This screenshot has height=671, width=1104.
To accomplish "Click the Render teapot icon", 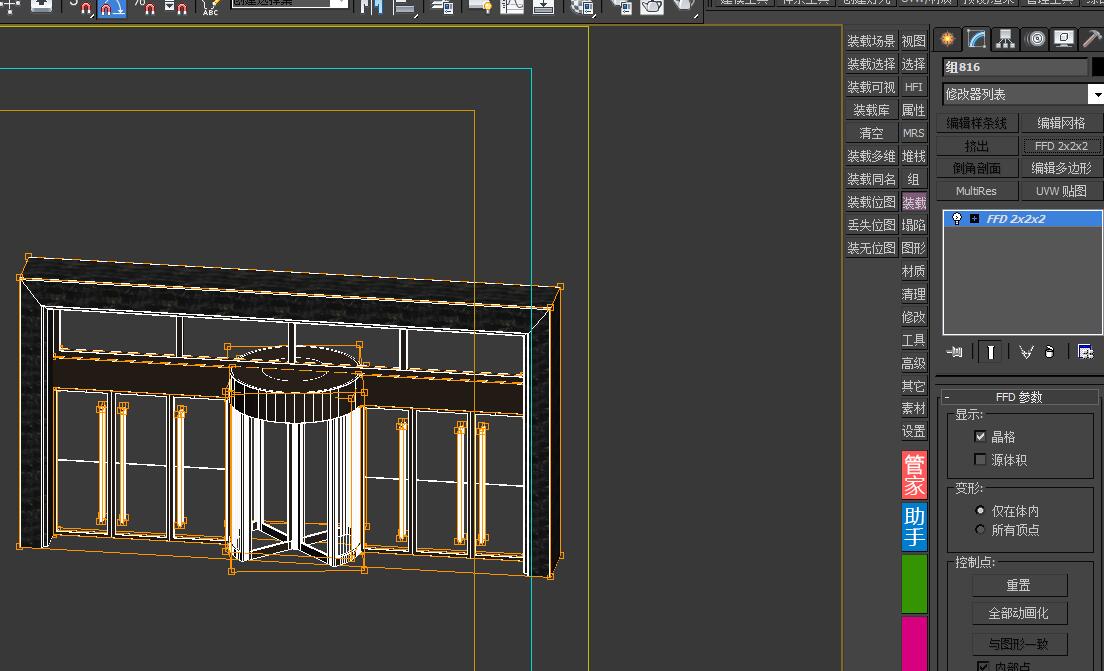I will 651,7.
